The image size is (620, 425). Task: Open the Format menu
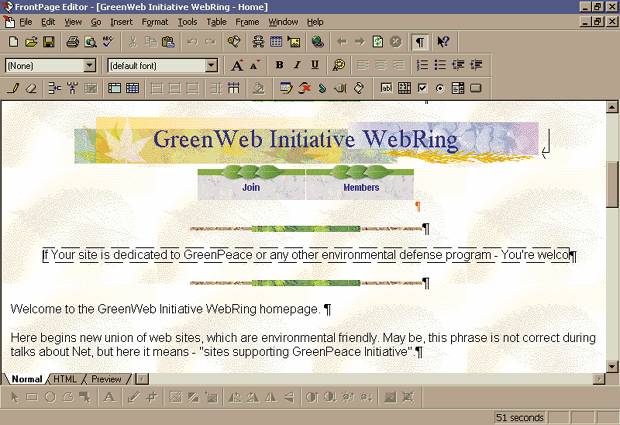[155, 22]
